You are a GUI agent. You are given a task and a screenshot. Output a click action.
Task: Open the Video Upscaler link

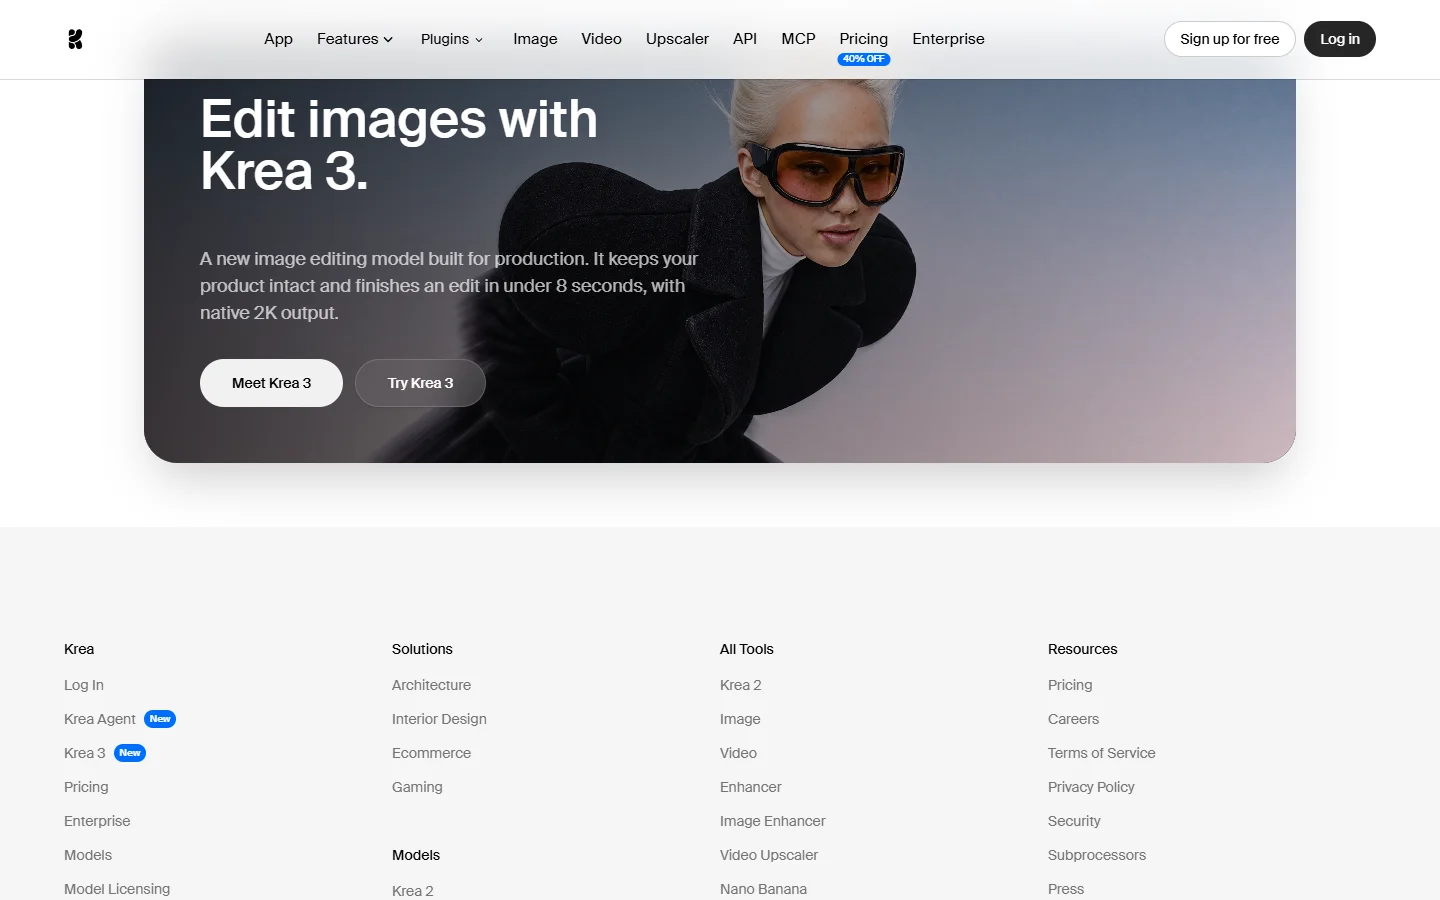click(769, 855)
